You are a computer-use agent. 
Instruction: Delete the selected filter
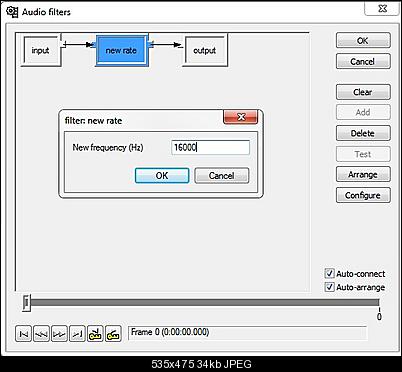pos(363,133)
